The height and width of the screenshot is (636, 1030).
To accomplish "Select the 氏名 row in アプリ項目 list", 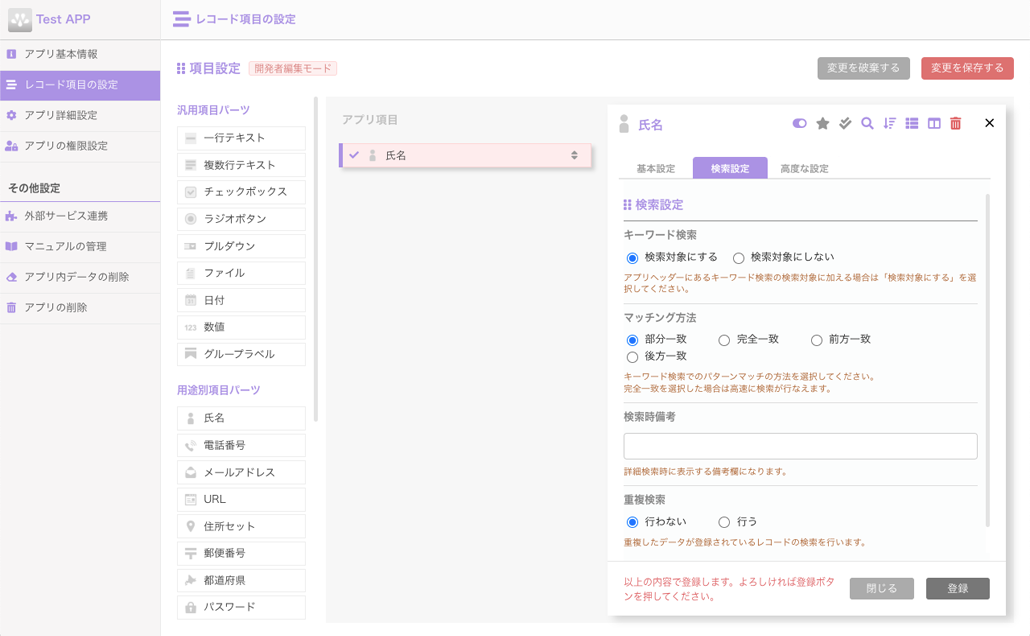I will [x=465, y=155].
